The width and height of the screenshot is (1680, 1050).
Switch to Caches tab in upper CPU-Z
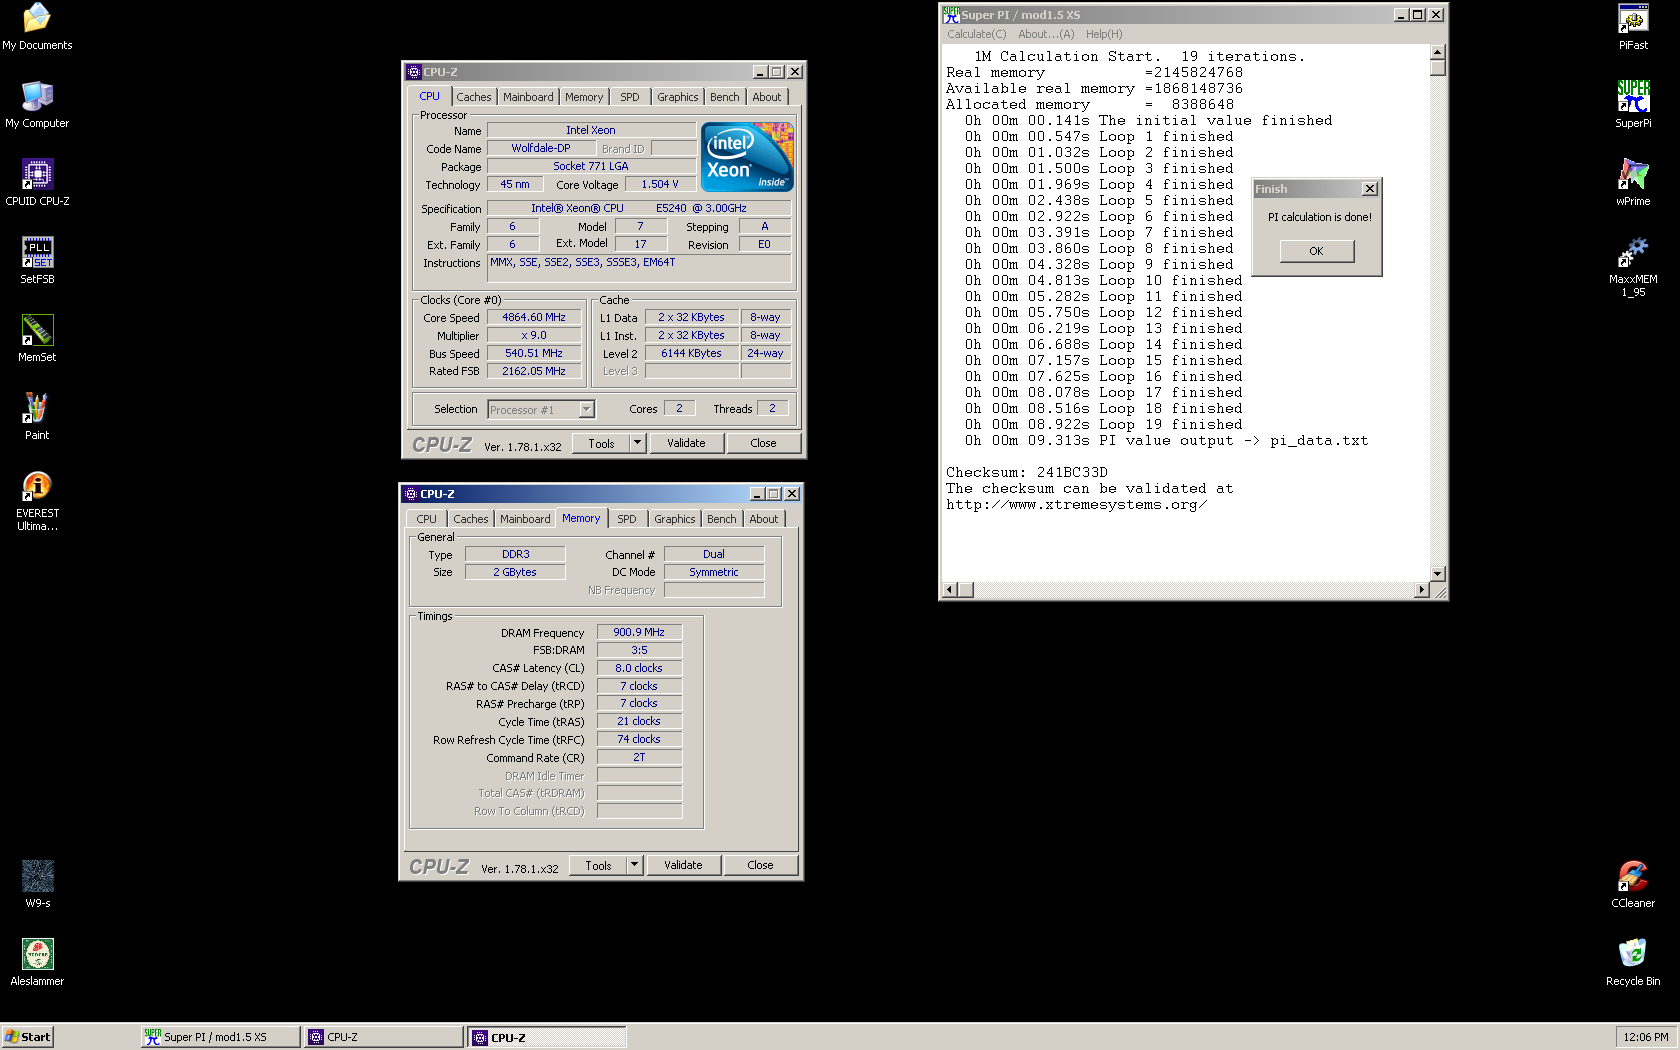pyautogui.click(x=473, y=97)
